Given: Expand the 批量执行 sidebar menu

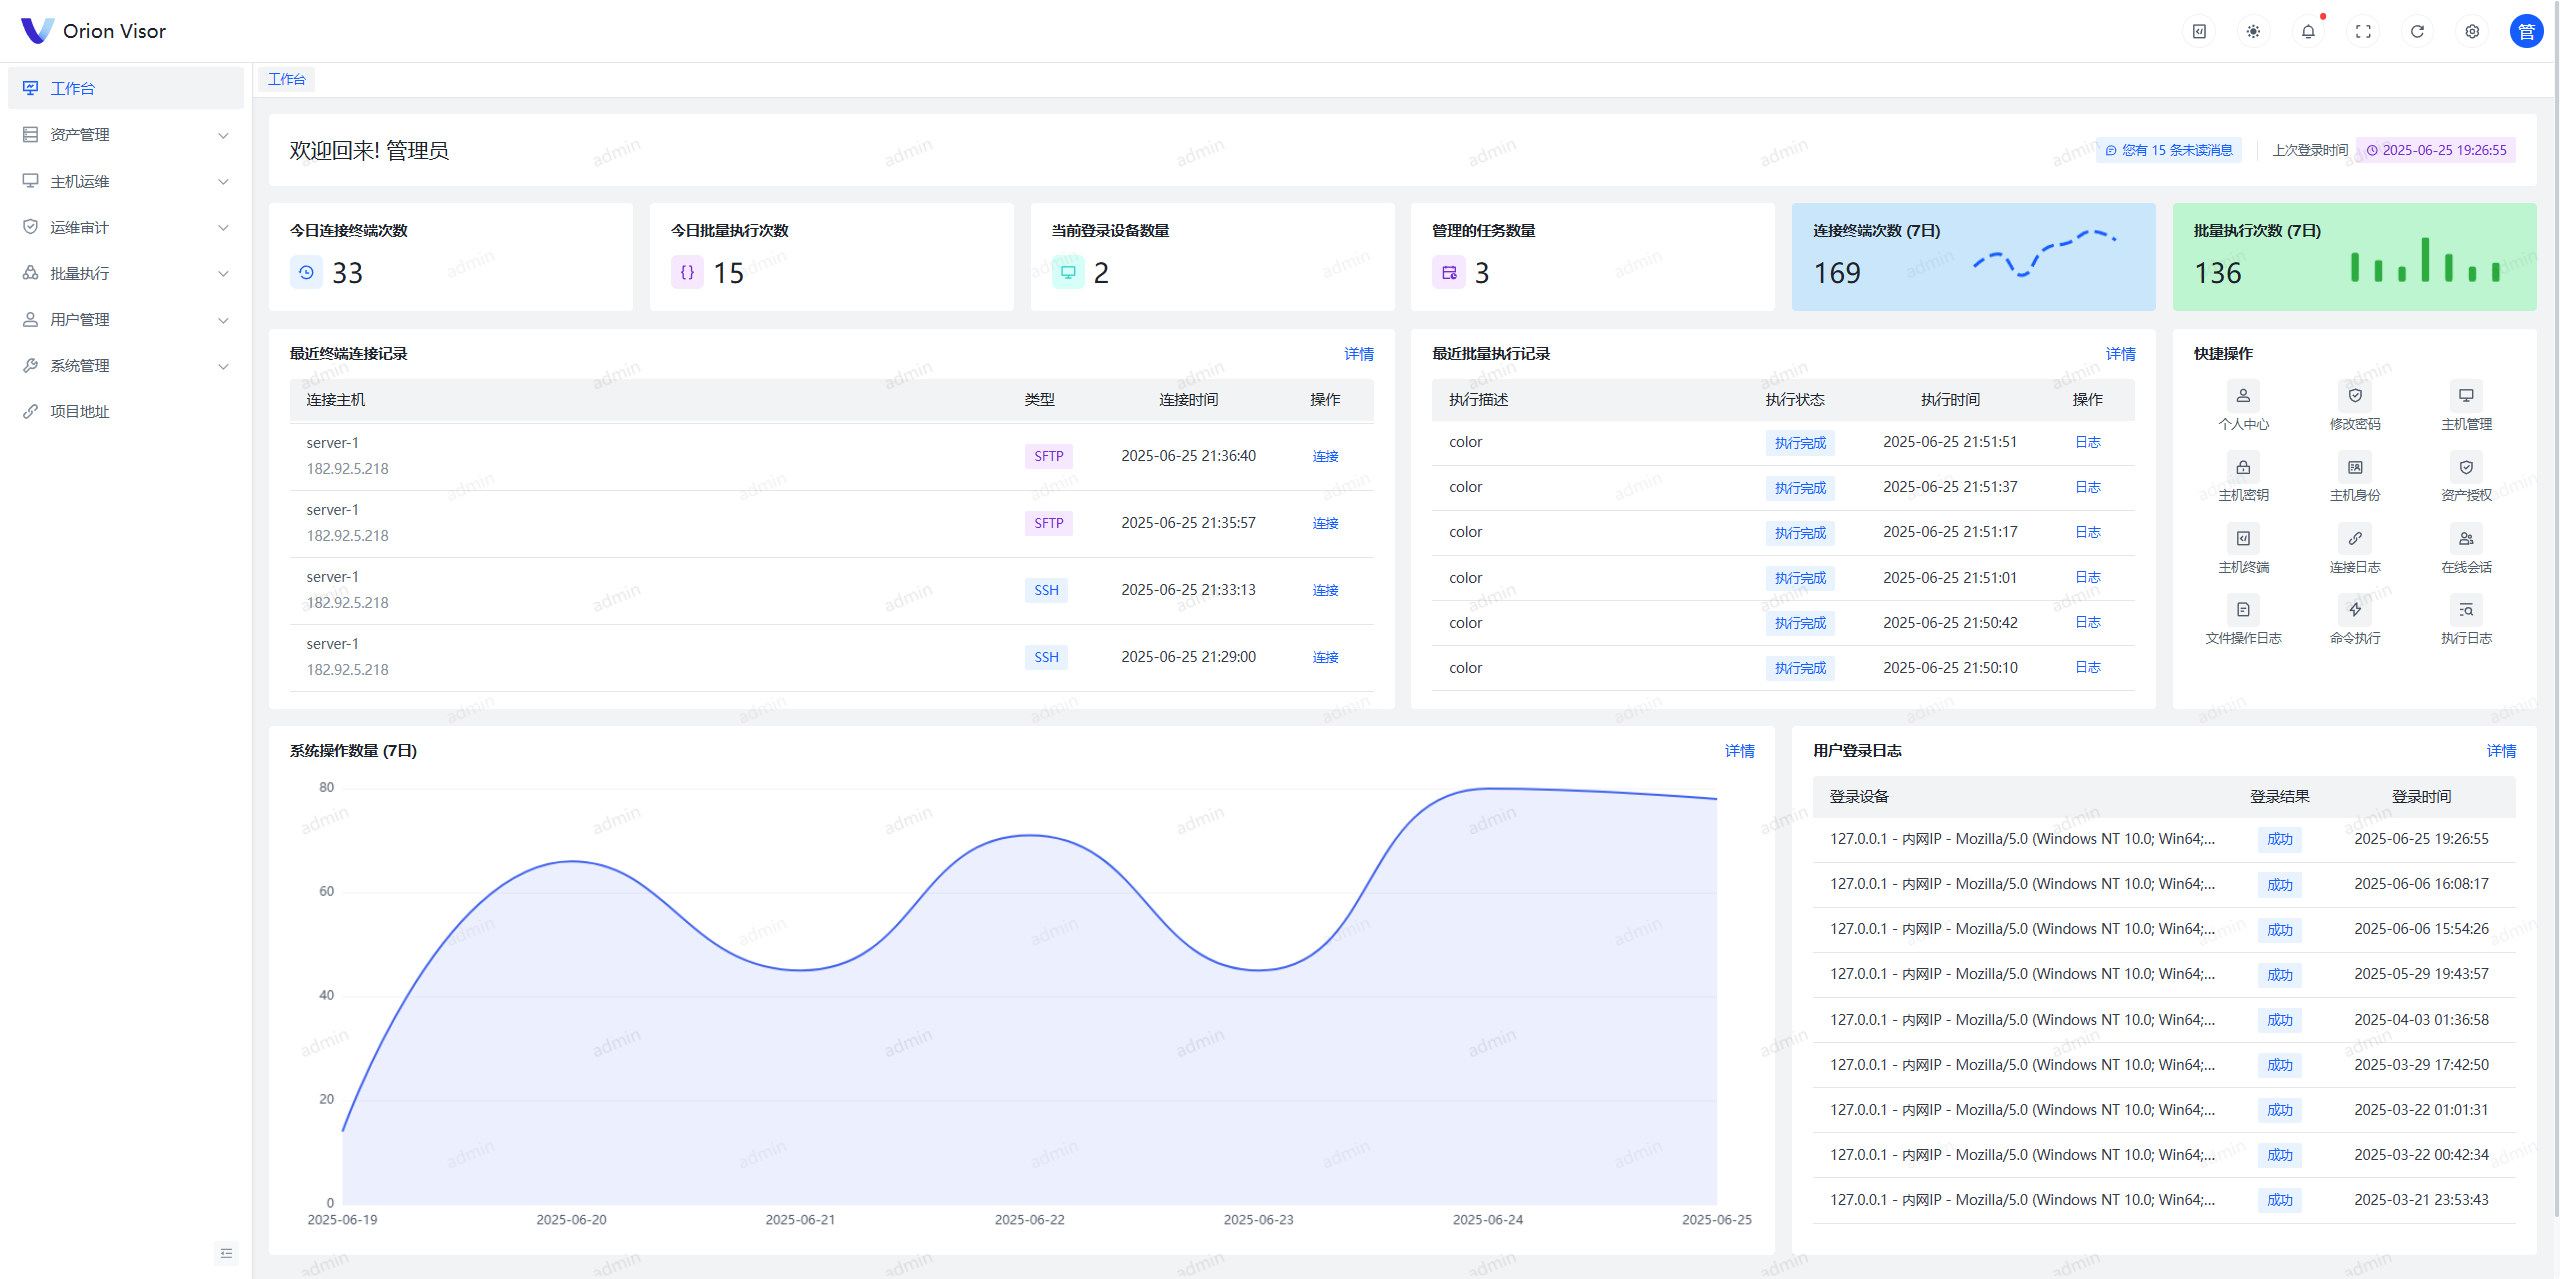Looking at the screenshot, I should (126, 273).
